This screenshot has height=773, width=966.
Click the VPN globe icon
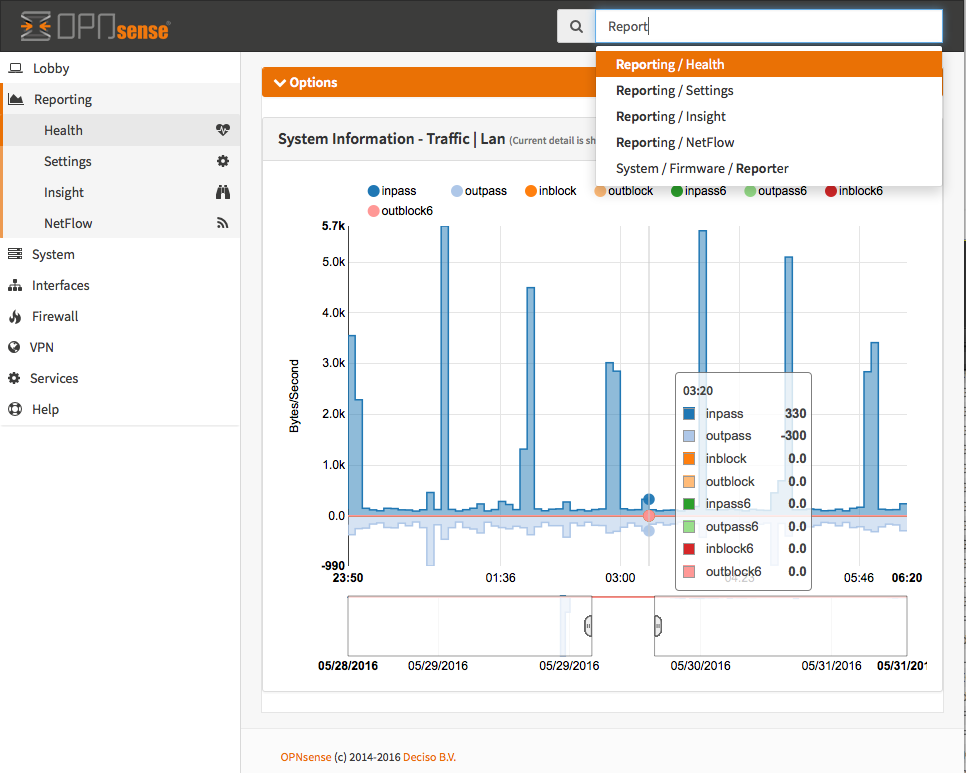pos(14,347)
